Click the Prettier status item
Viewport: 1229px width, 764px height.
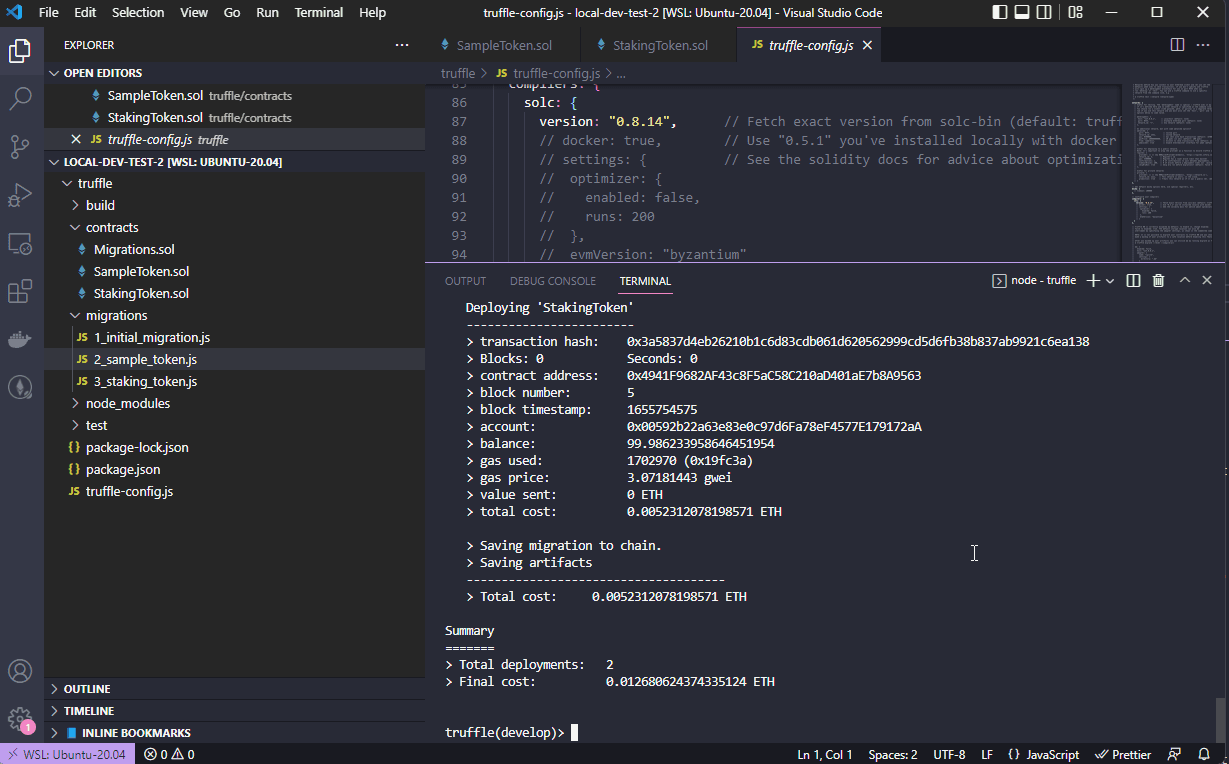pos(1123,754)
